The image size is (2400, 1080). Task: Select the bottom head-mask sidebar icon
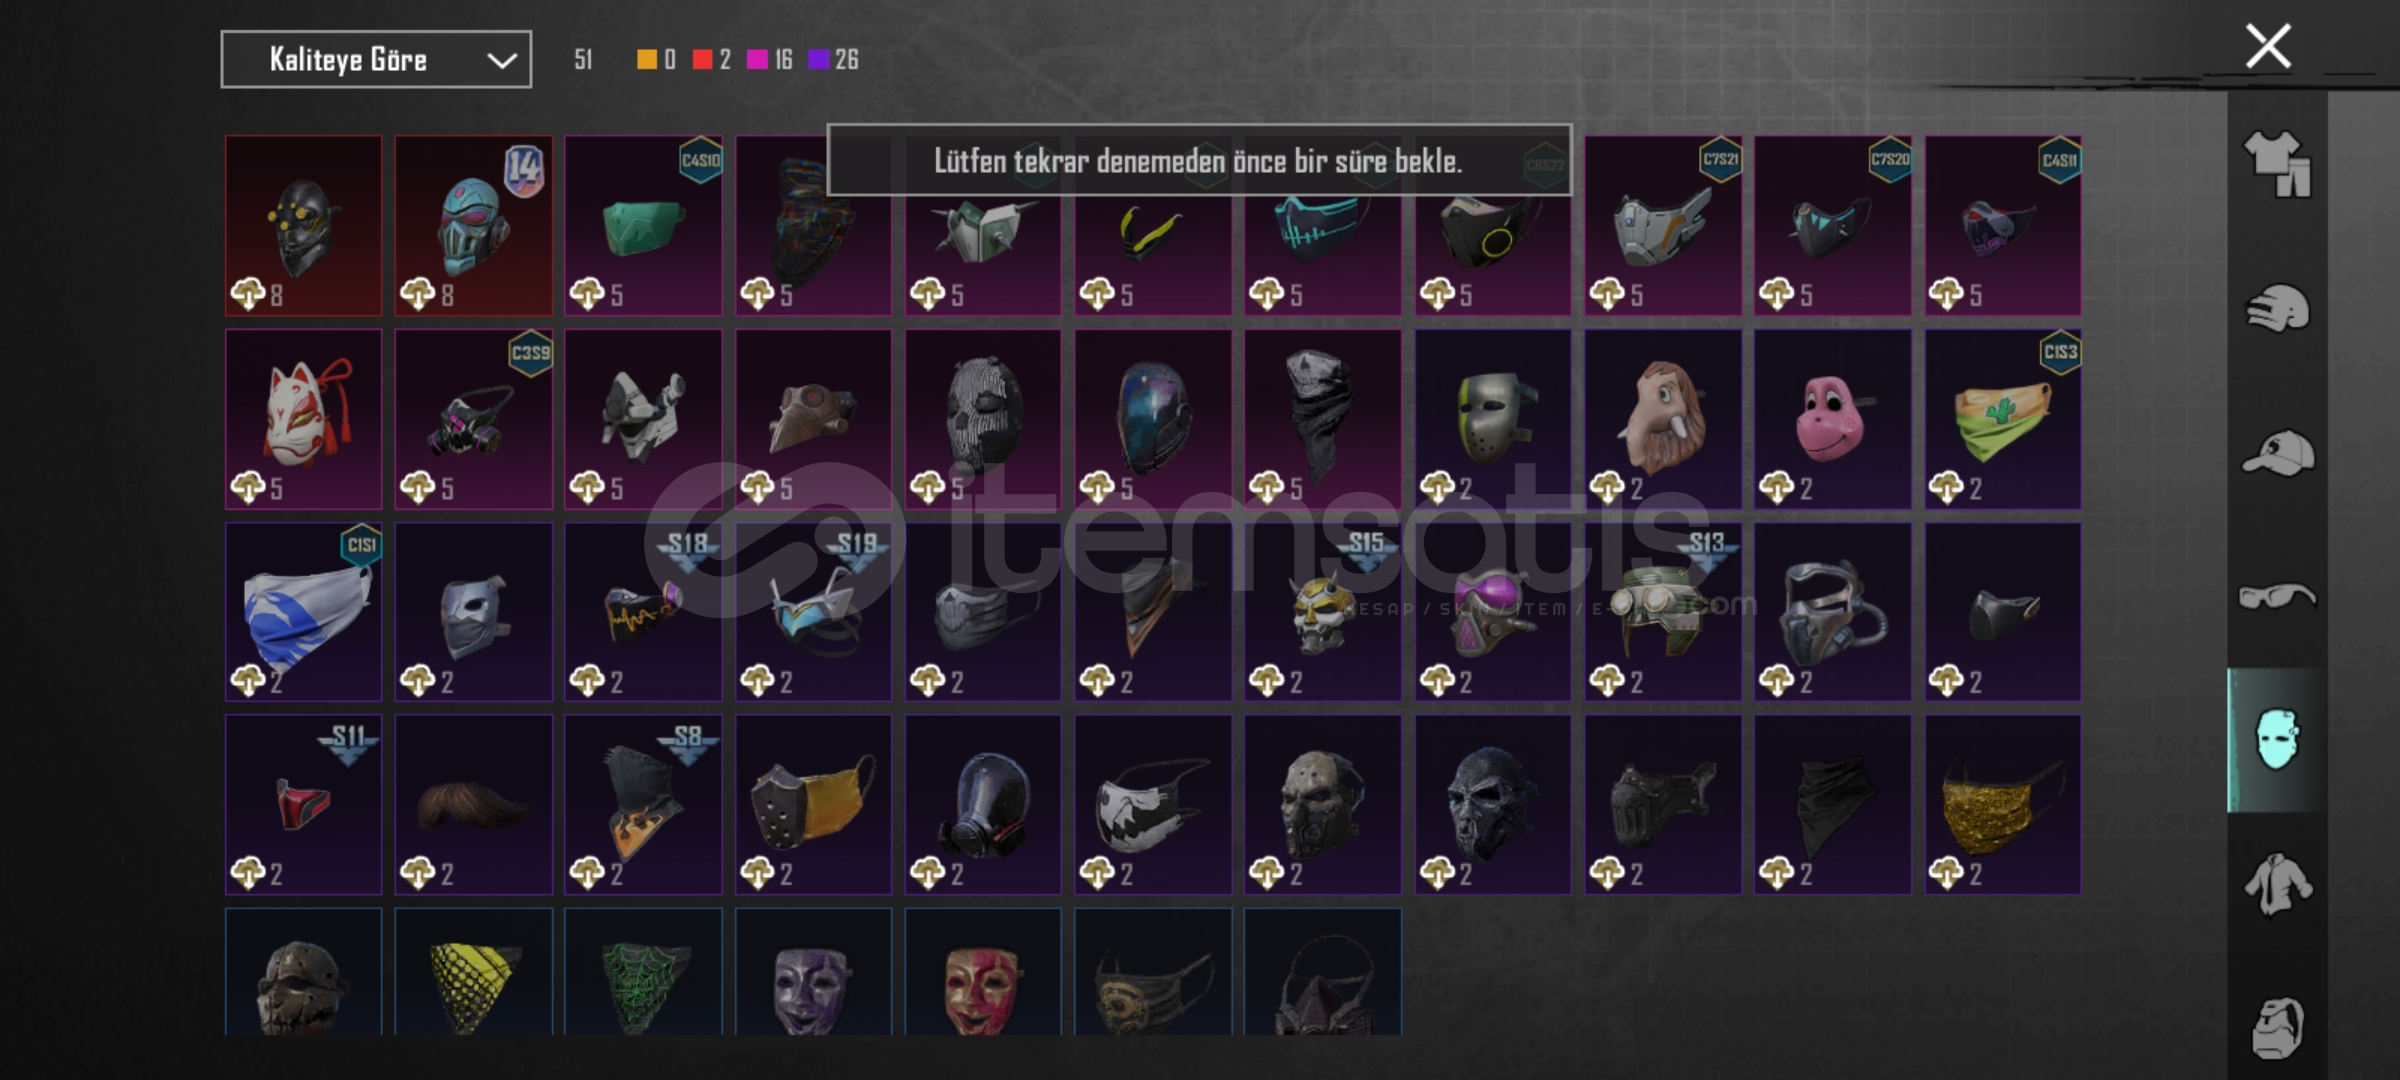coord(2277,1027)
